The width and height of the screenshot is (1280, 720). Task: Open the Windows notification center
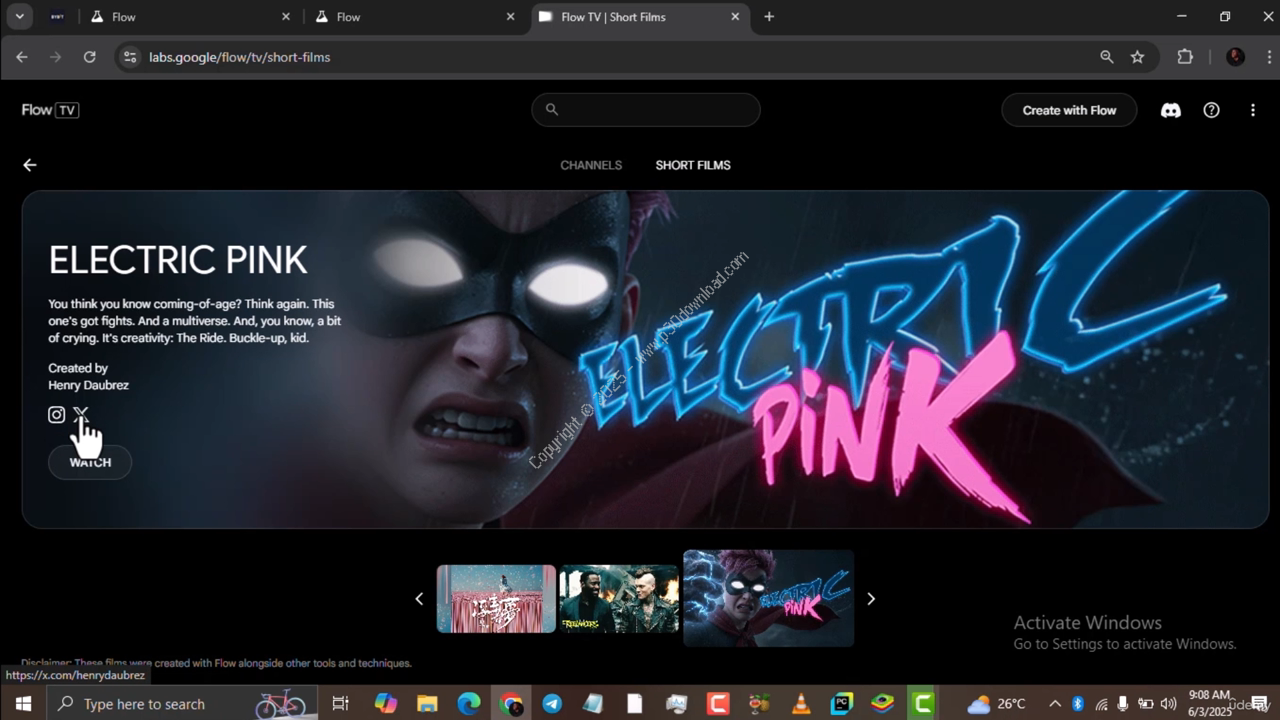pos(1259,704)
